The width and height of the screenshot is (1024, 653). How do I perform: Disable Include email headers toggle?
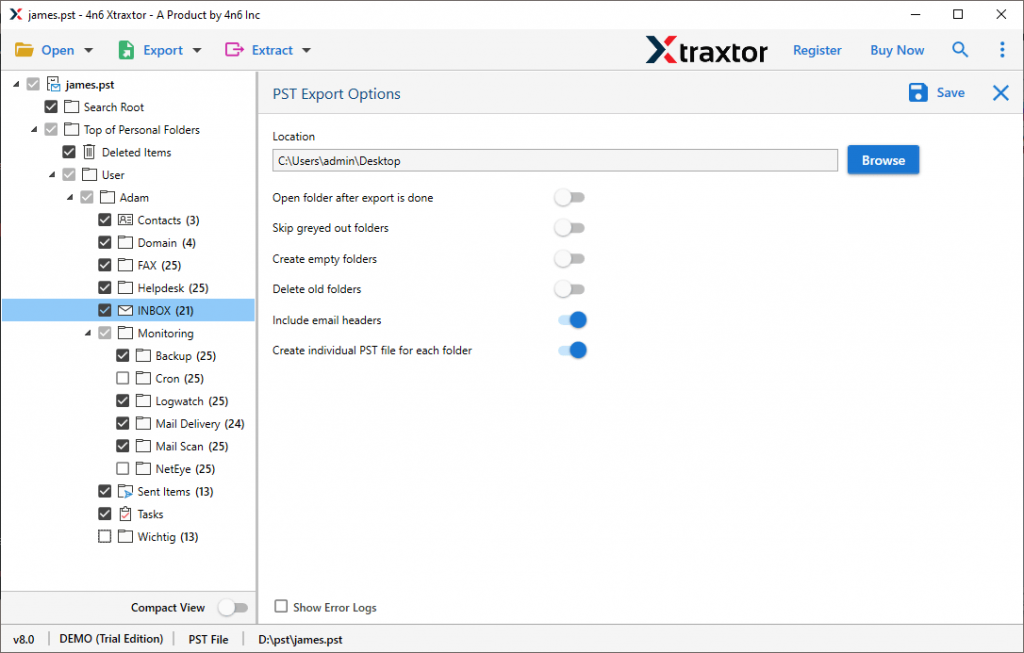(571, 319)
